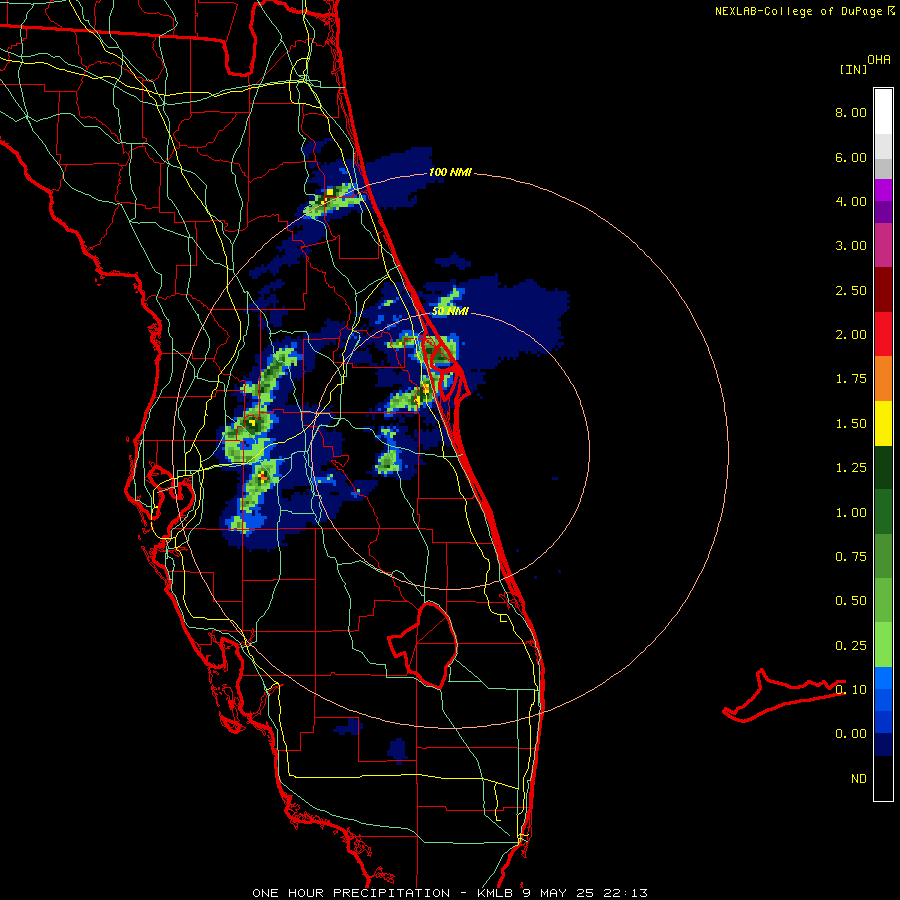
Task: Select the bright red swatch beside 2.00
Action: click(x=883, y=334)
